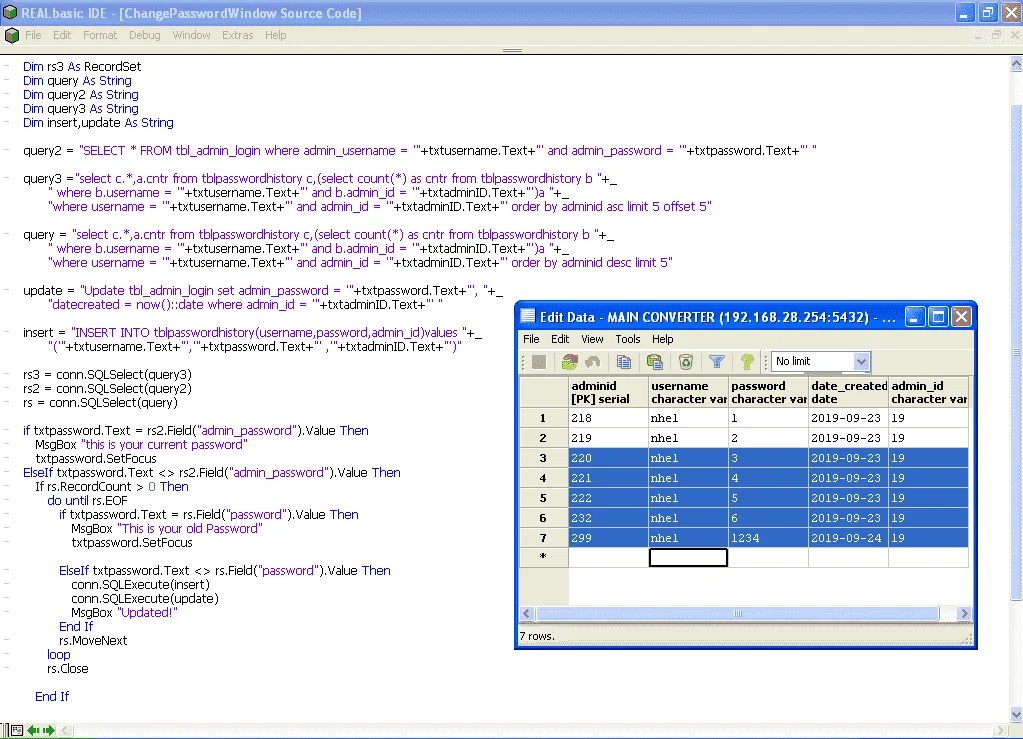Click the '7 rows.' status text

(537, 636)
